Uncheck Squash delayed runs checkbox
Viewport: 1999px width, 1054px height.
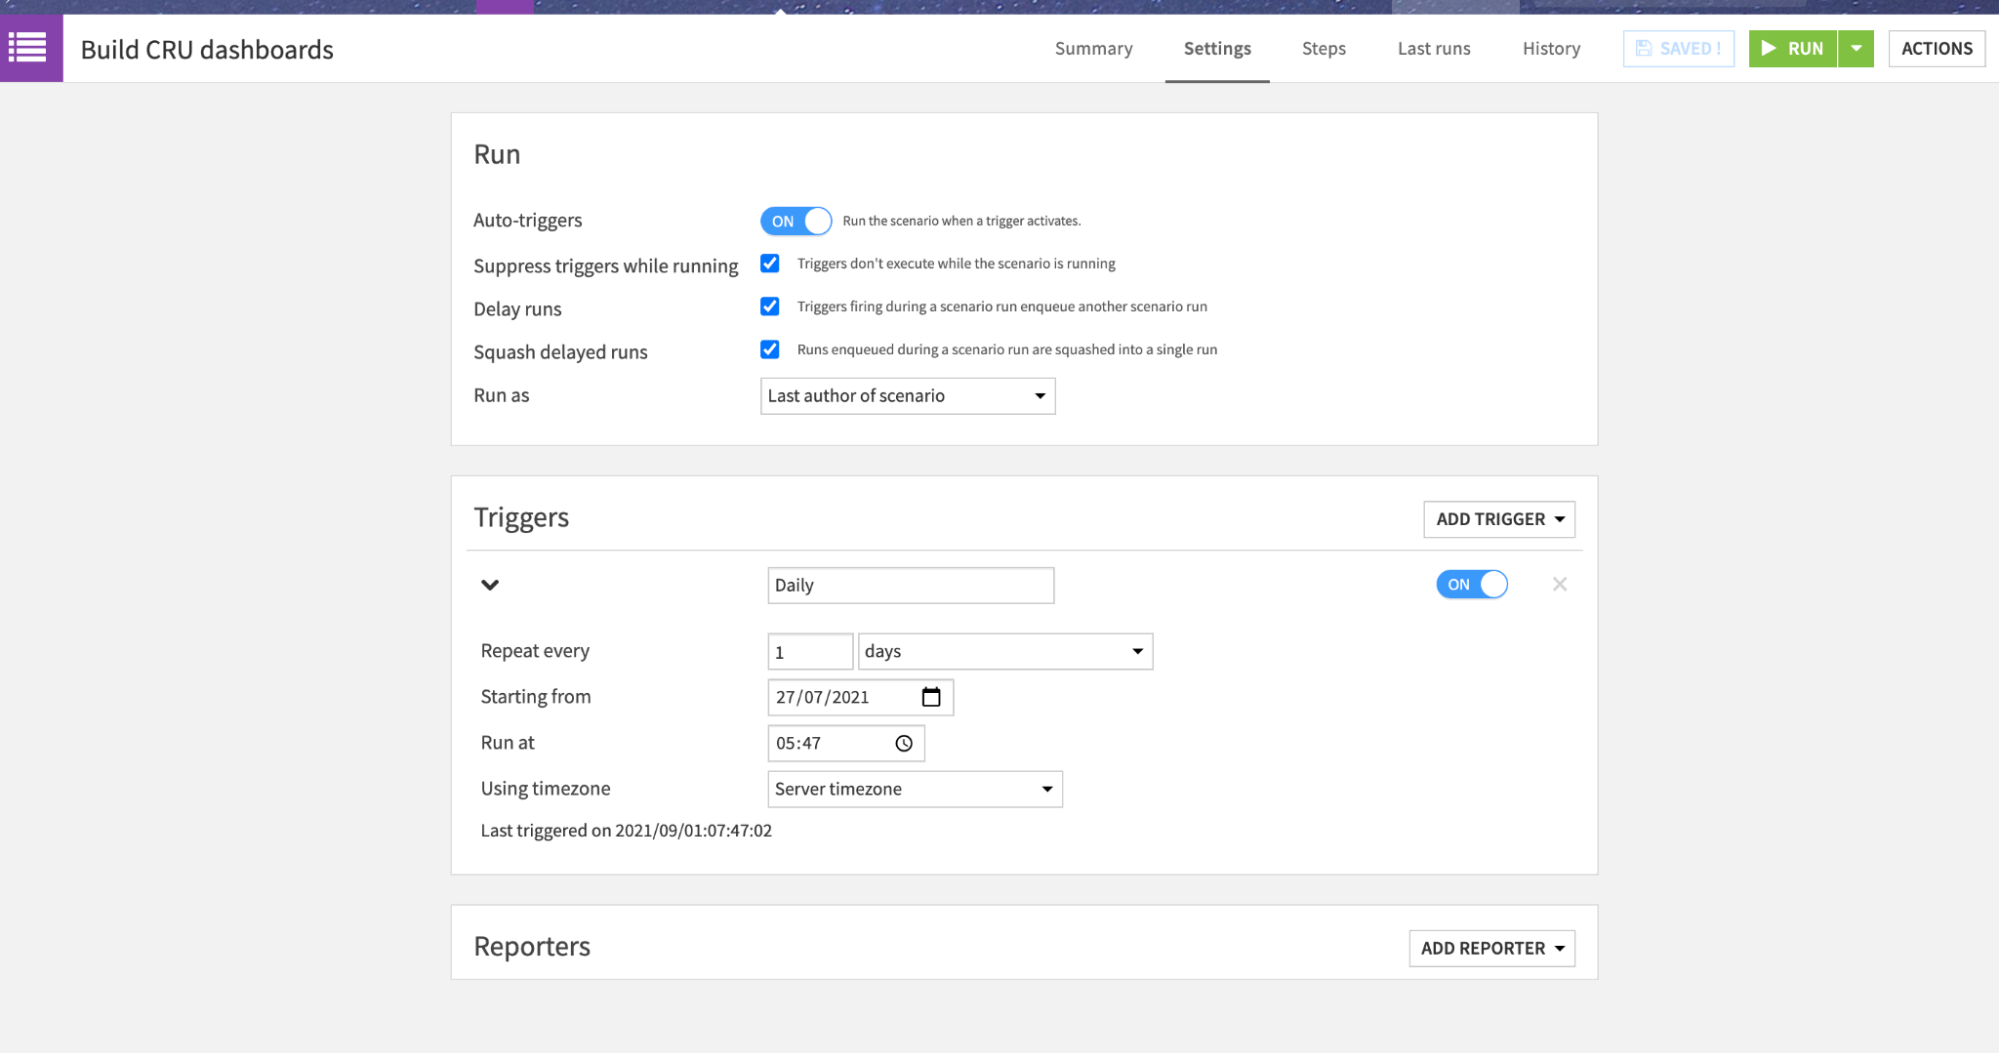(770, 349)
